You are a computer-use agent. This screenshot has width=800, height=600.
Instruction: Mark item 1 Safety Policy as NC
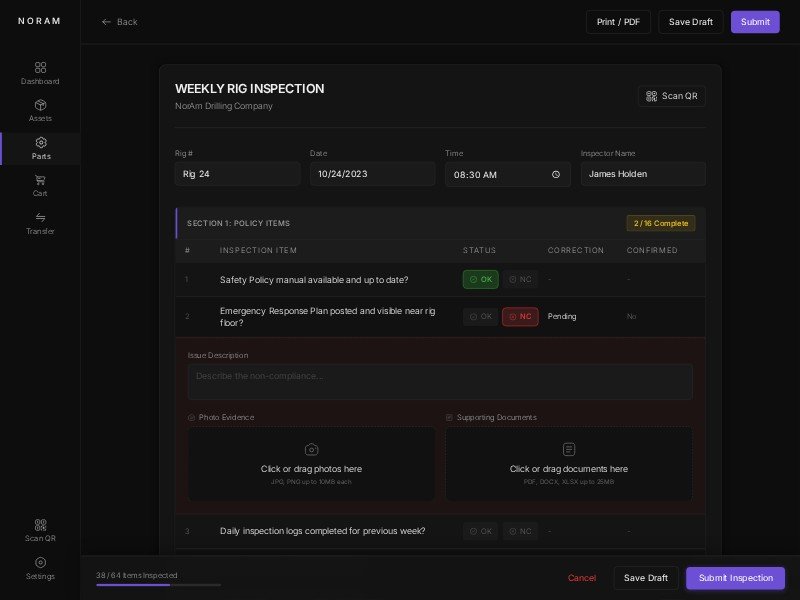pos(520,279)
